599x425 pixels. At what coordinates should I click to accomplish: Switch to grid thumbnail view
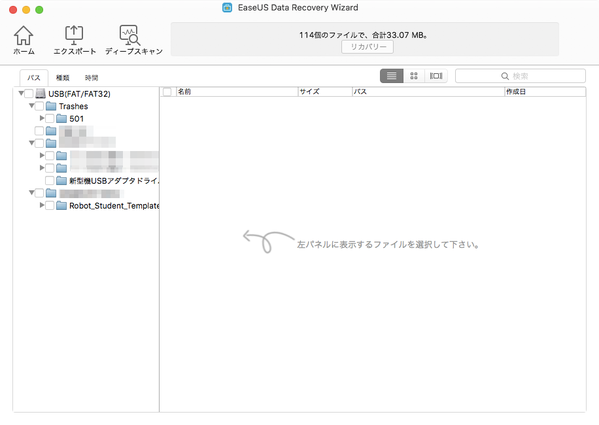[414, 76]
